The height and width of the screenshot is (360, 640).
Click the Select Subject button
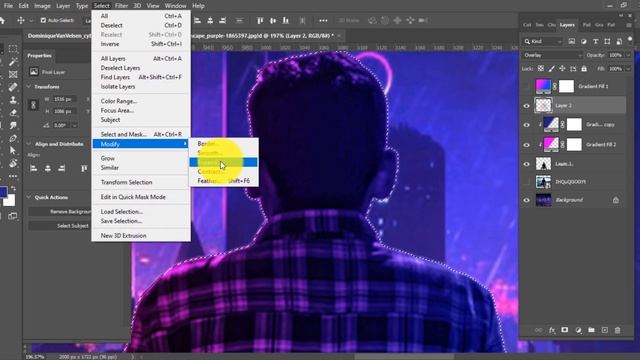coord(60,226)
